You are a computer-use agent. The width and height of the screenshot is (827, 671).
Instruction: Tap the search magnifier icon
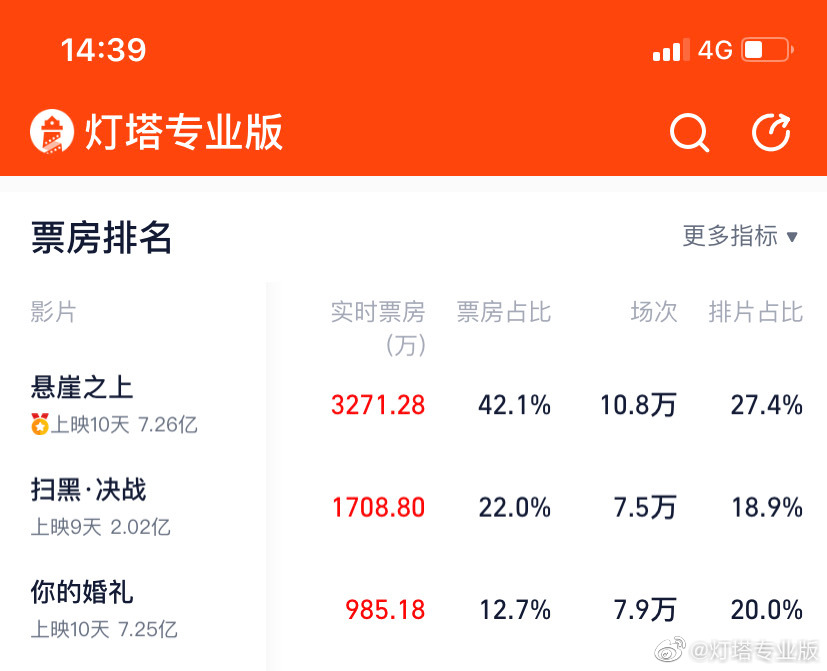coord(689,132)
